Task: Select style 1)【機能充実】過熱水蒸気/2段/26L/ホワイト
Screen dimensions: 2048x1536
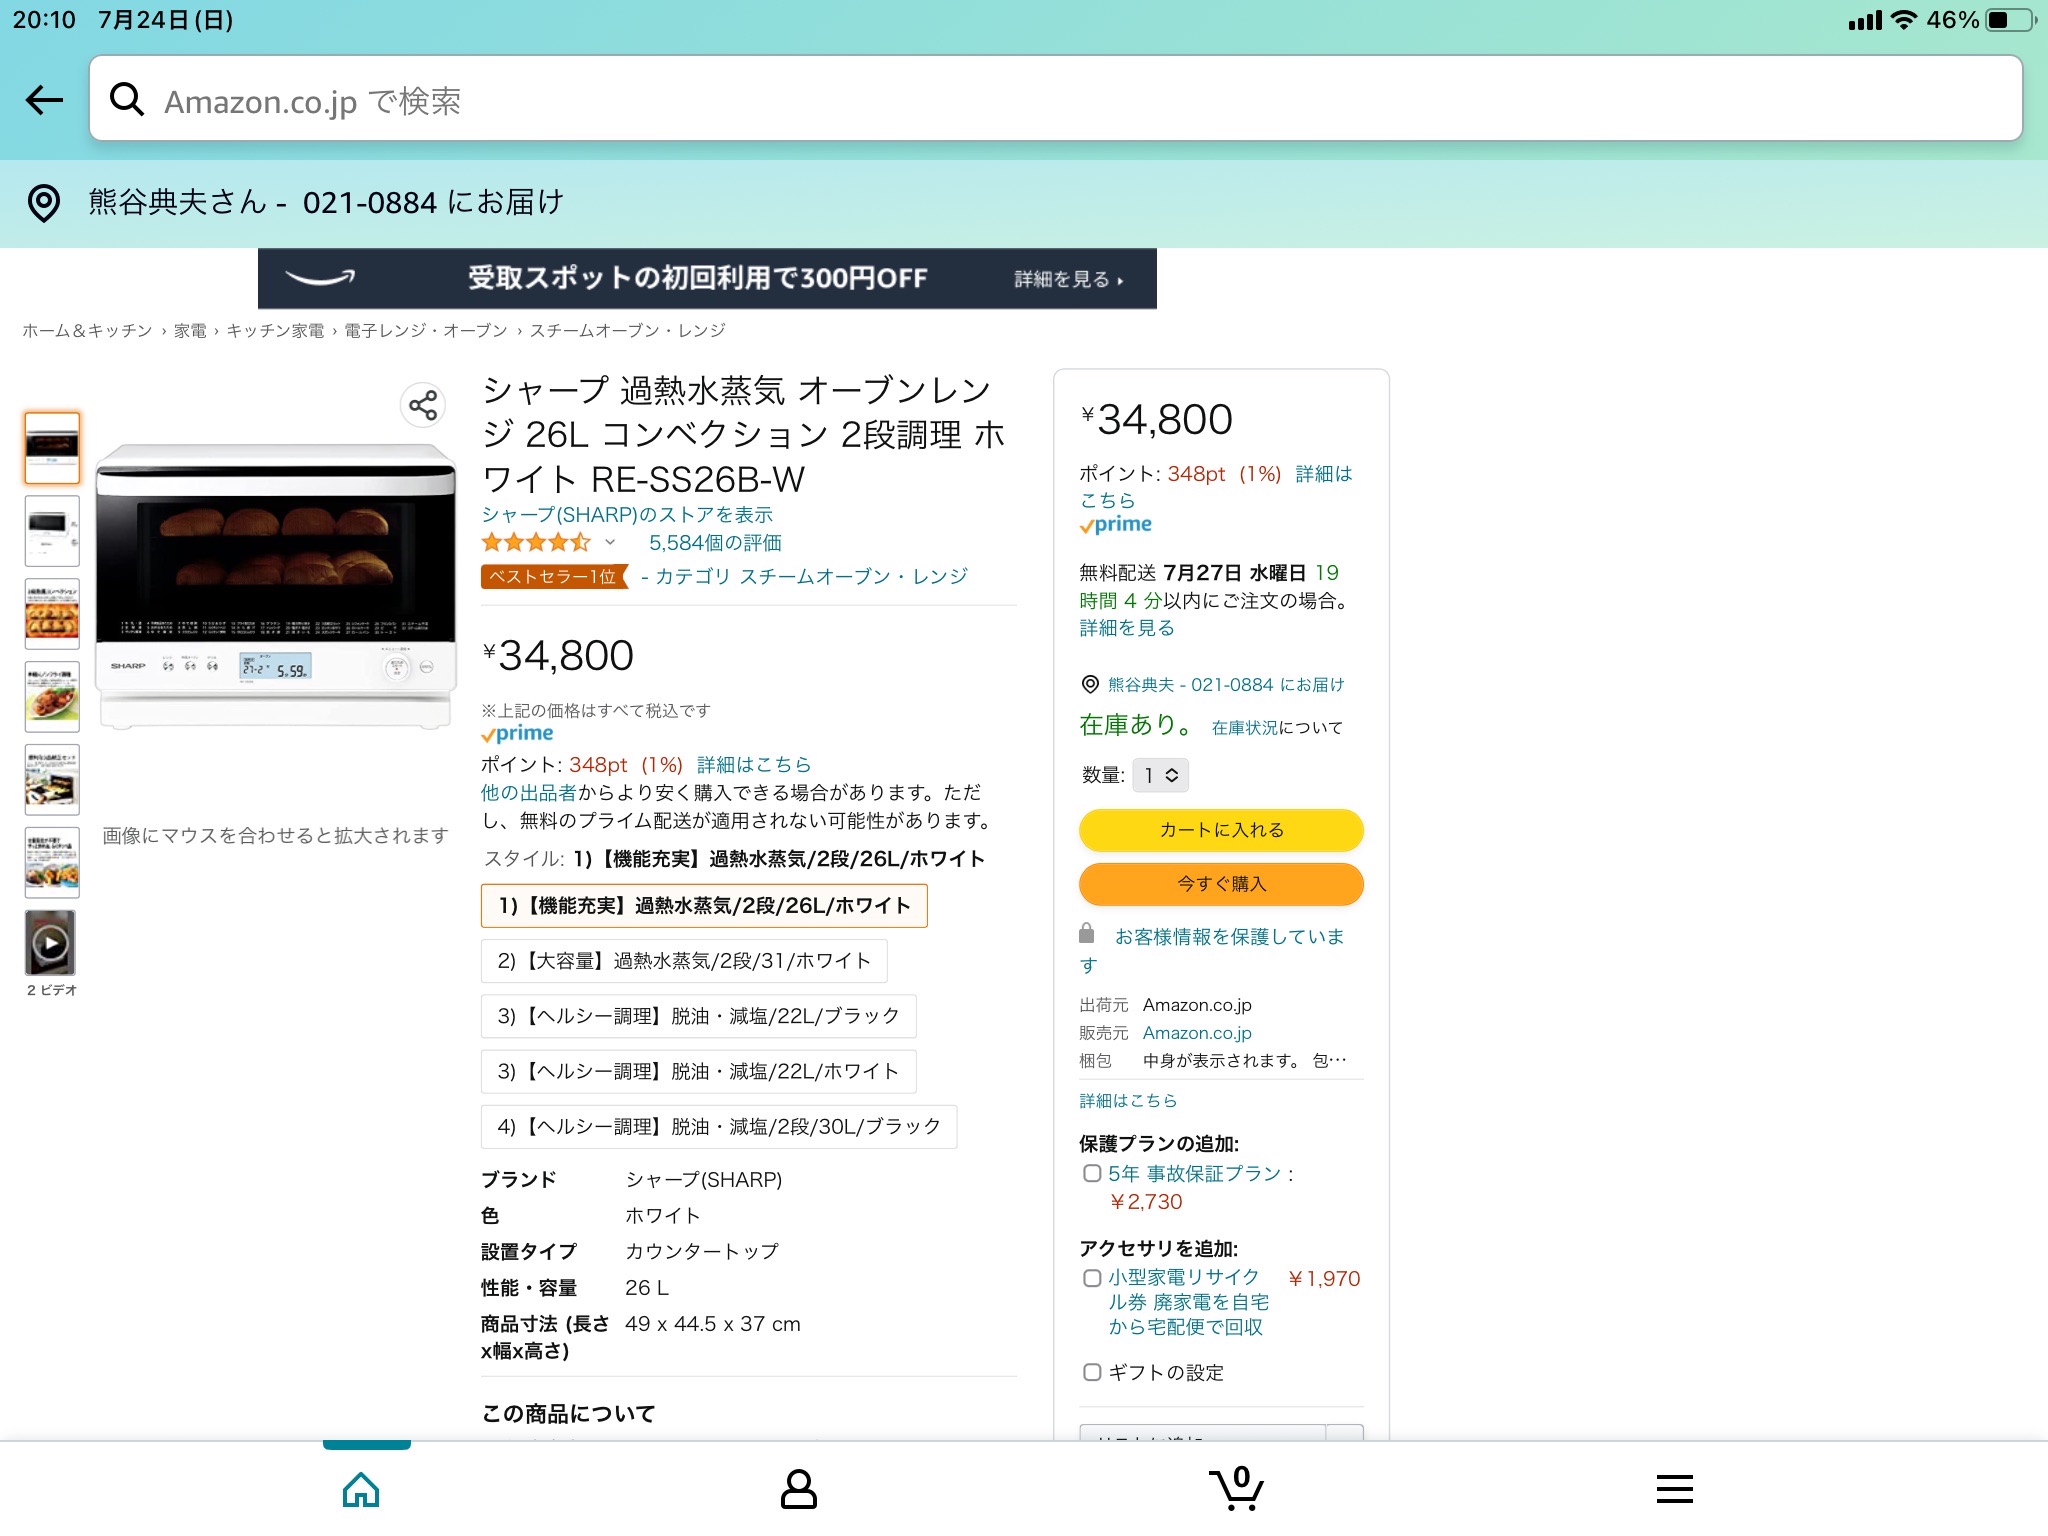Action: coord(704,906)
